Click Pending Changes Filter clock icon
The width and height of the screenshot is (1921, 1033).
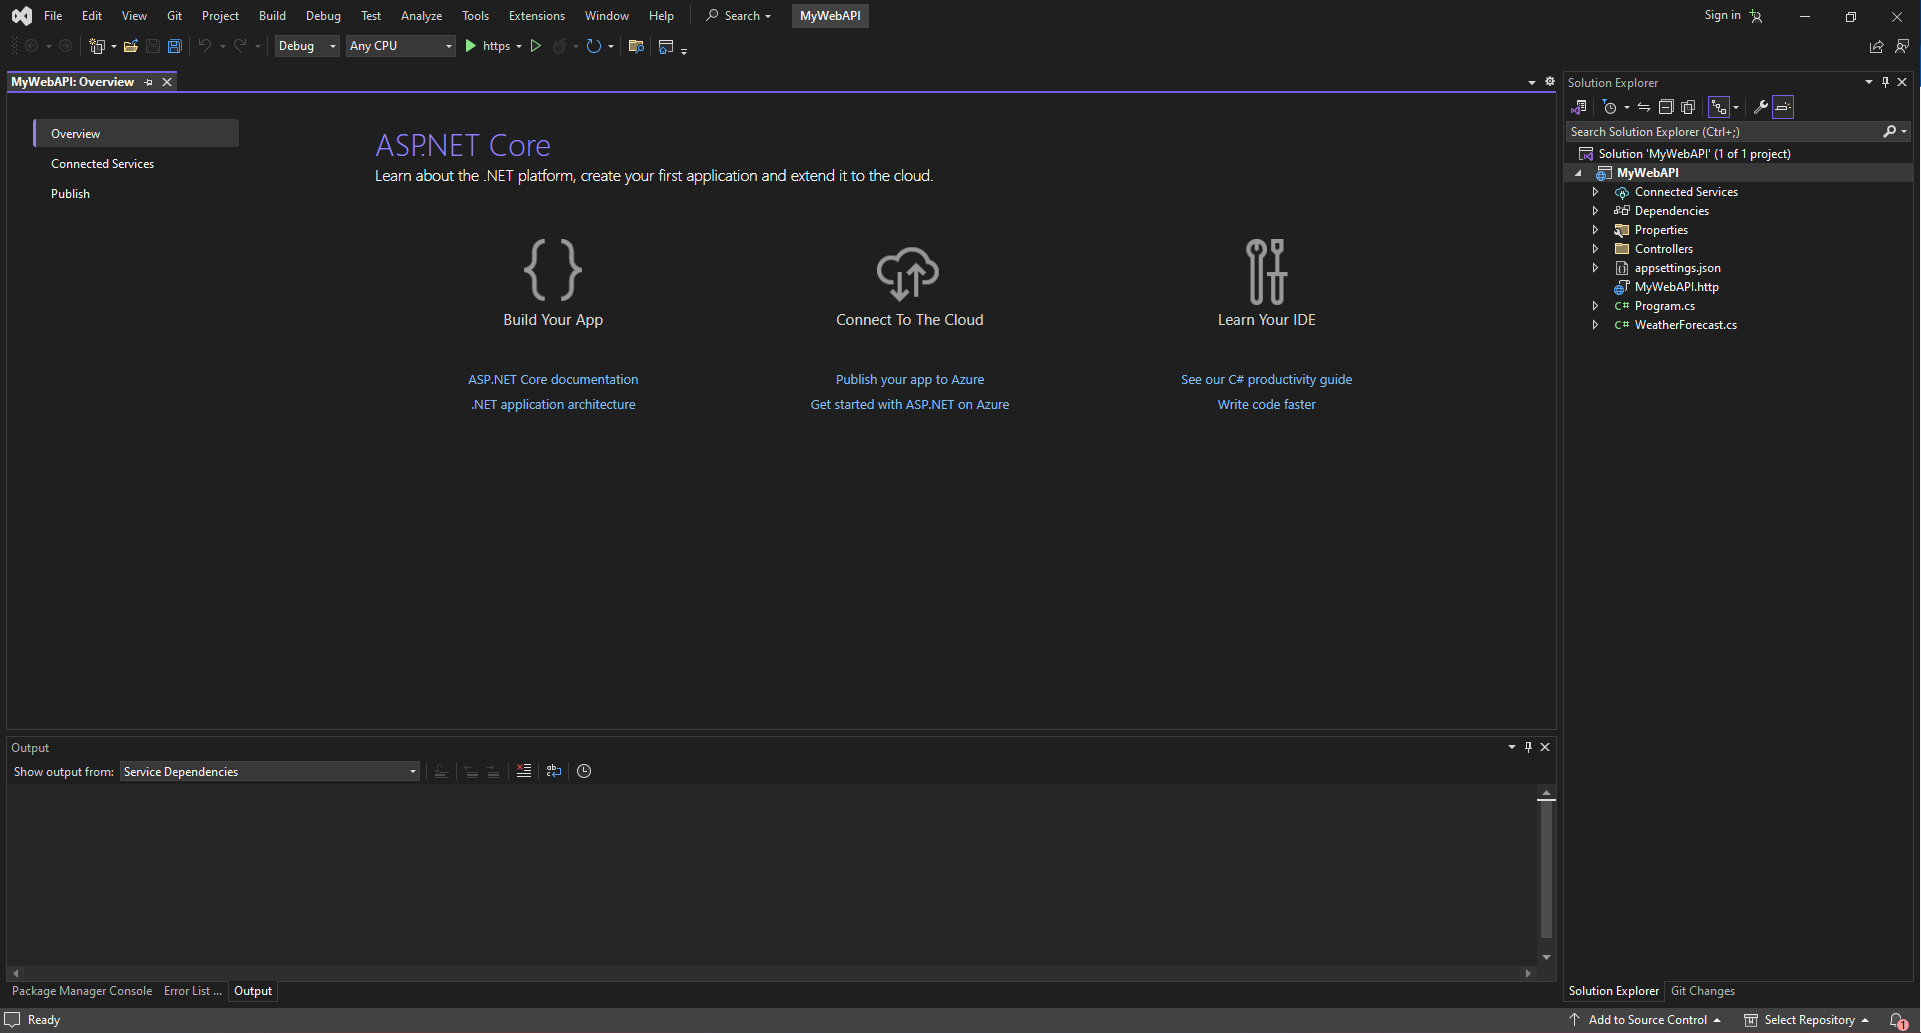(x=1609, y=107)
